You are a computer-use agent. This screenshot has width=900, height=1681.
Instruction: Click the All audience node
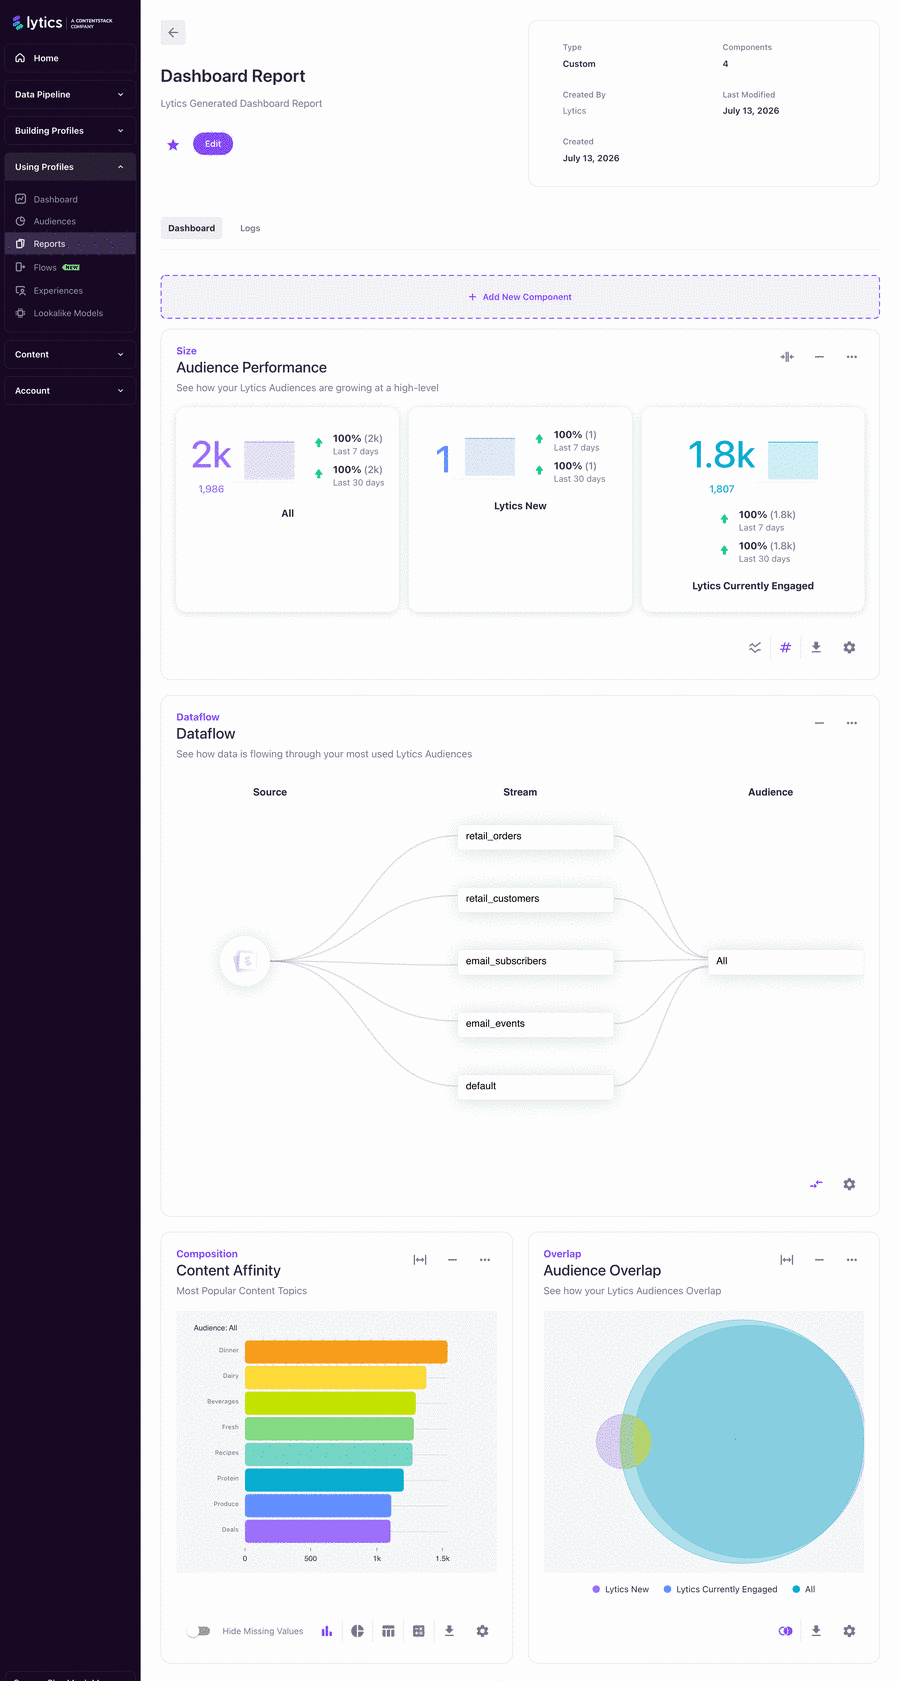pyautogui.click(x=786, y=961)
